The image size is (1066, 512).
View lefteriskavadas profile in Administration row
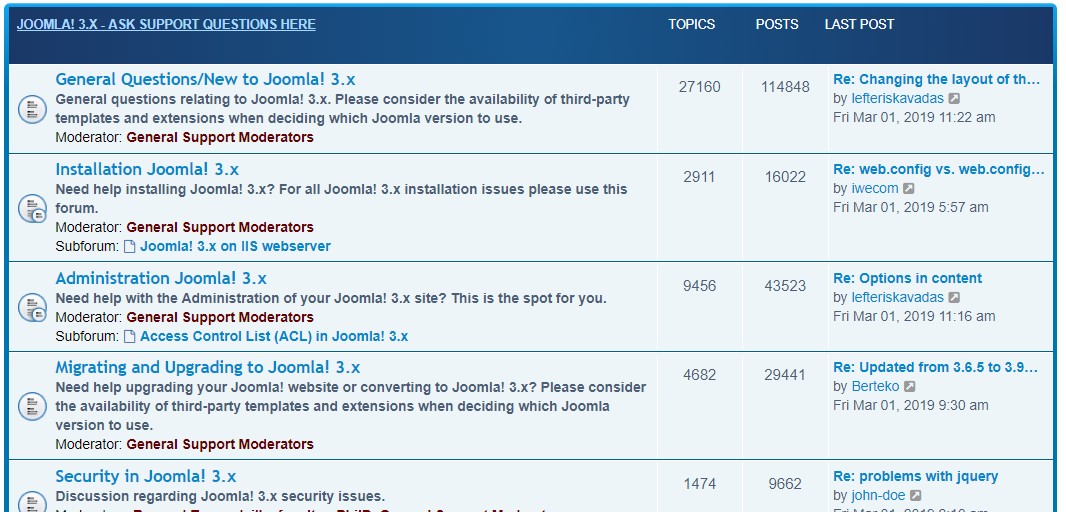coord(897,298)
